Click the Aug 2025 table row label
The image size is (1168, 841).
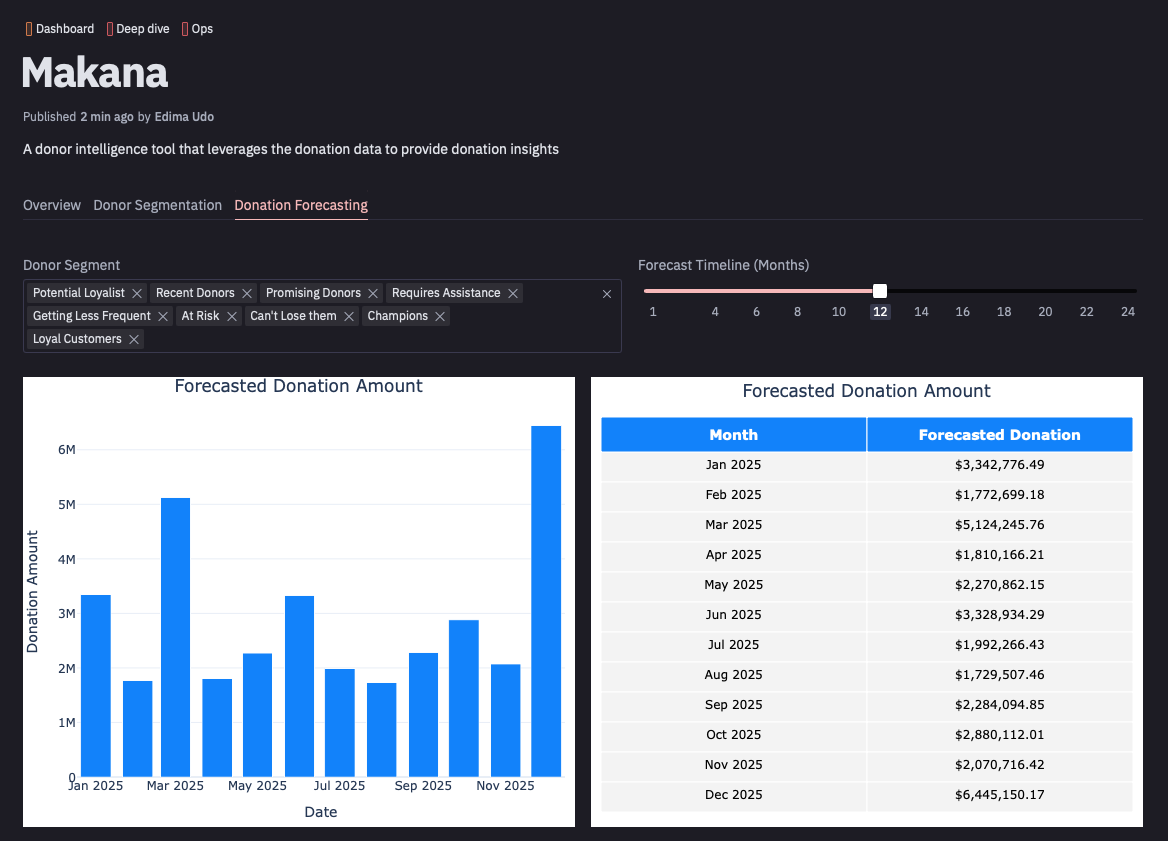click(734, 675)
